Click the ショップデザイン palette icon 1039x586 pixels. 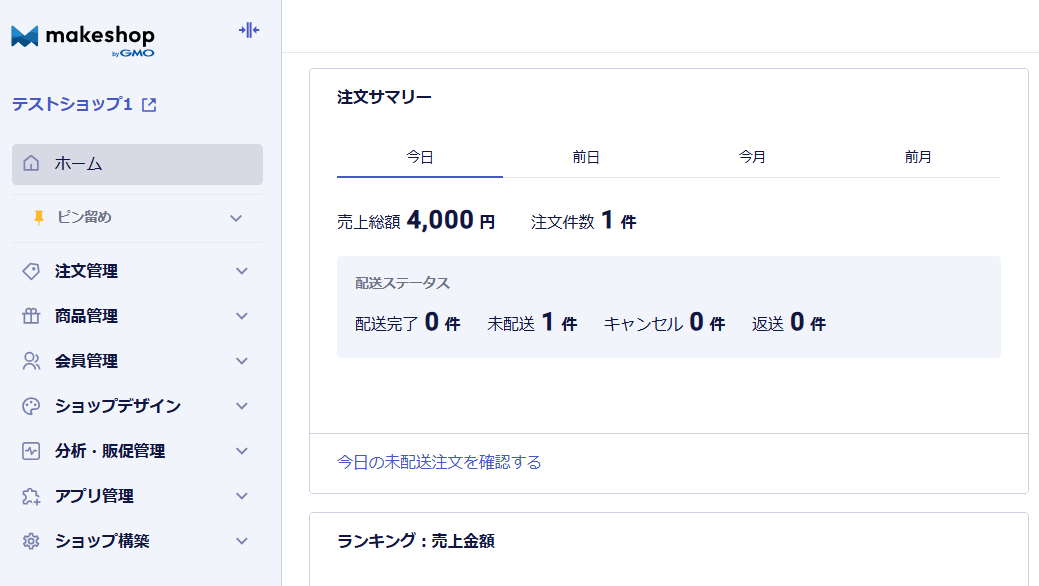click(31, 406)
